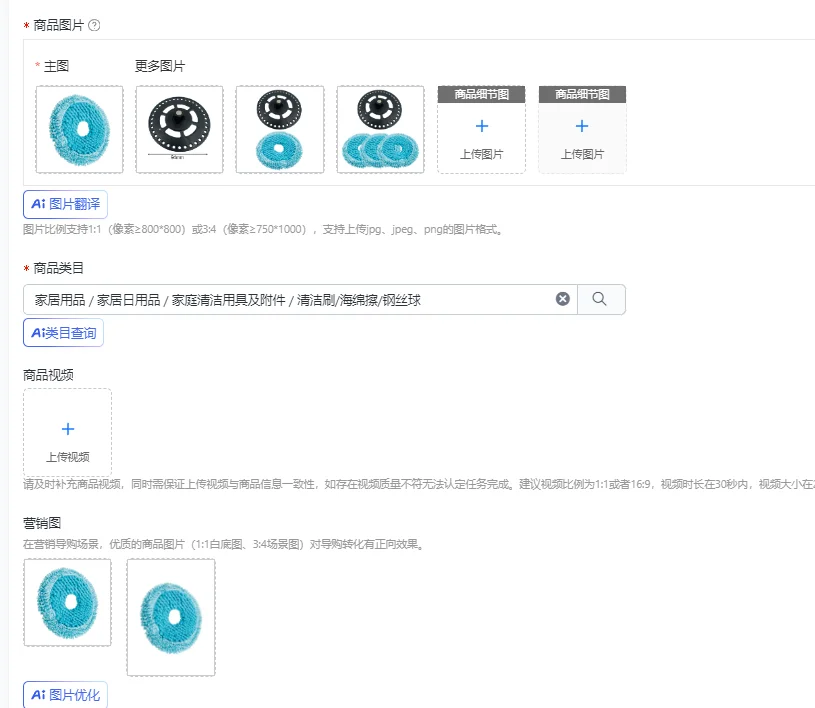Click the plus icon to upload video
Image resolution: width=815 pixels, height=708 pixels.
point(68,429)
